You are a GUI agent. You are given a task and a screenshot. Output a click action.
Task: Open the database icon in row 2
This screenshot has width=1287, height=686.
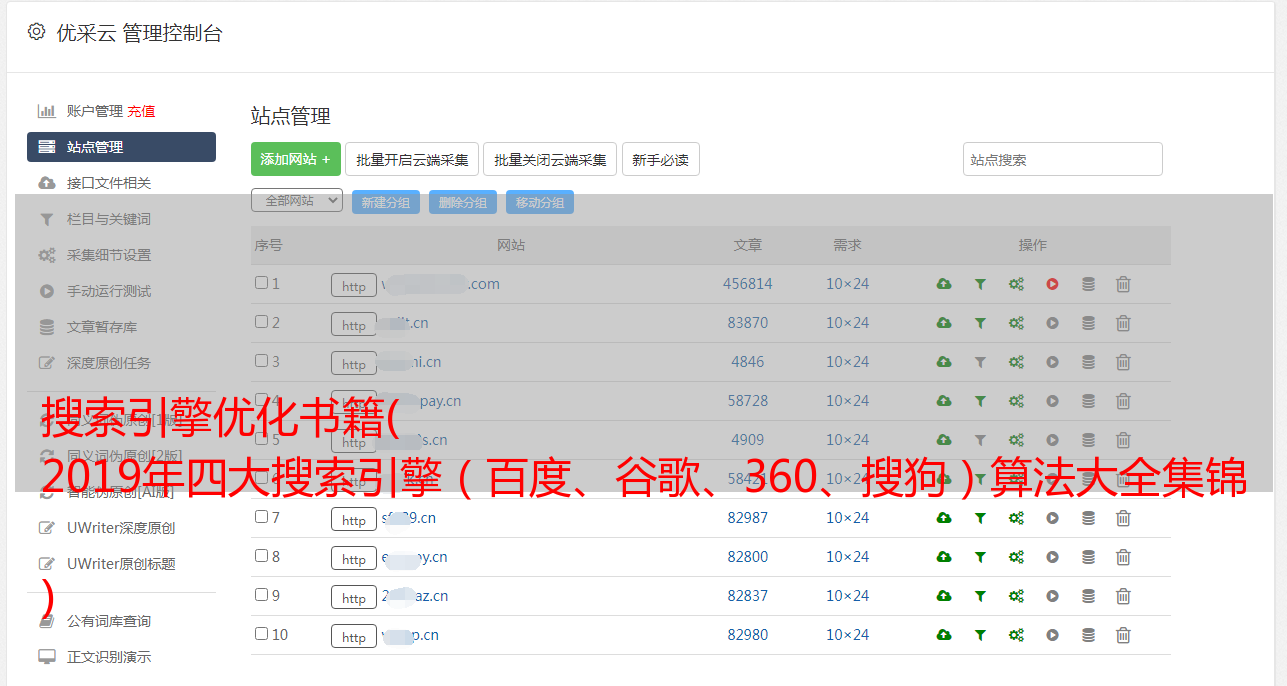coord(1088,323)
